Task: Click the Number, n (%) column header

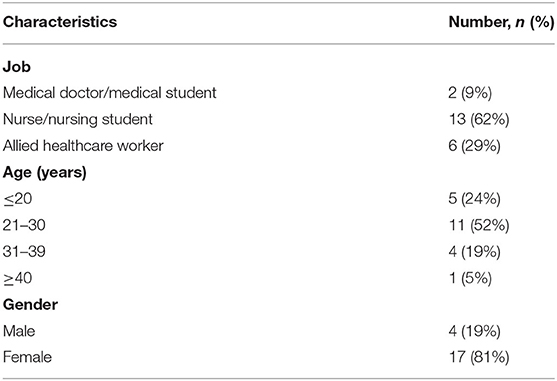Action: [x=501, y=22]
